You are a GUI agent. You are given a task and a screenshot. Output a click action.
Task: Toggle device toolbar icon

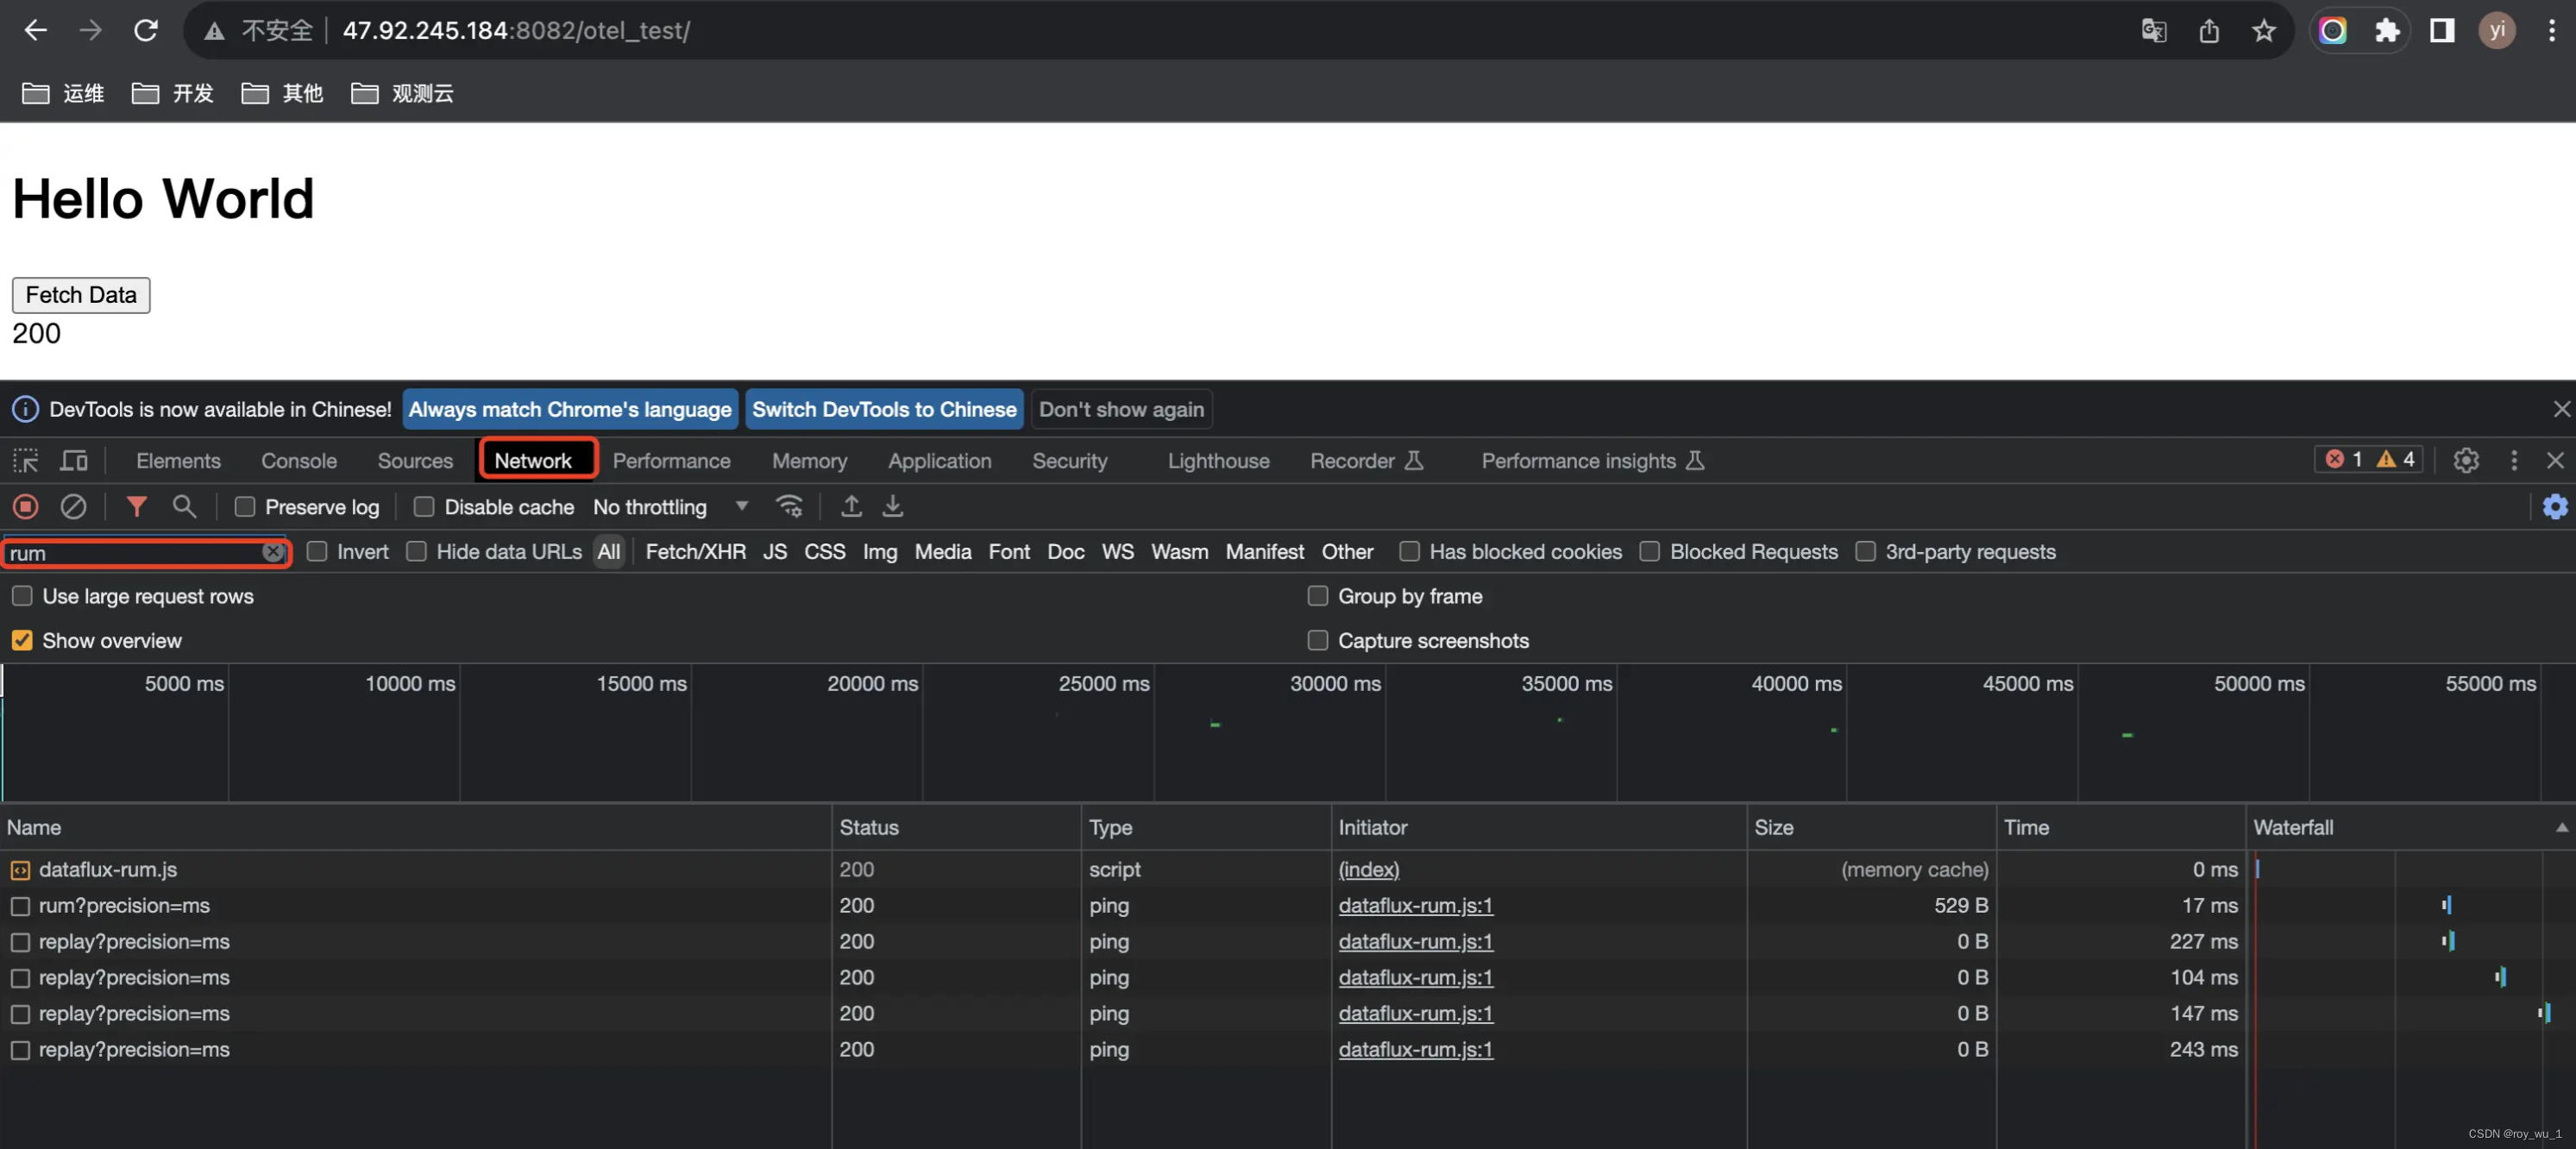74,461
